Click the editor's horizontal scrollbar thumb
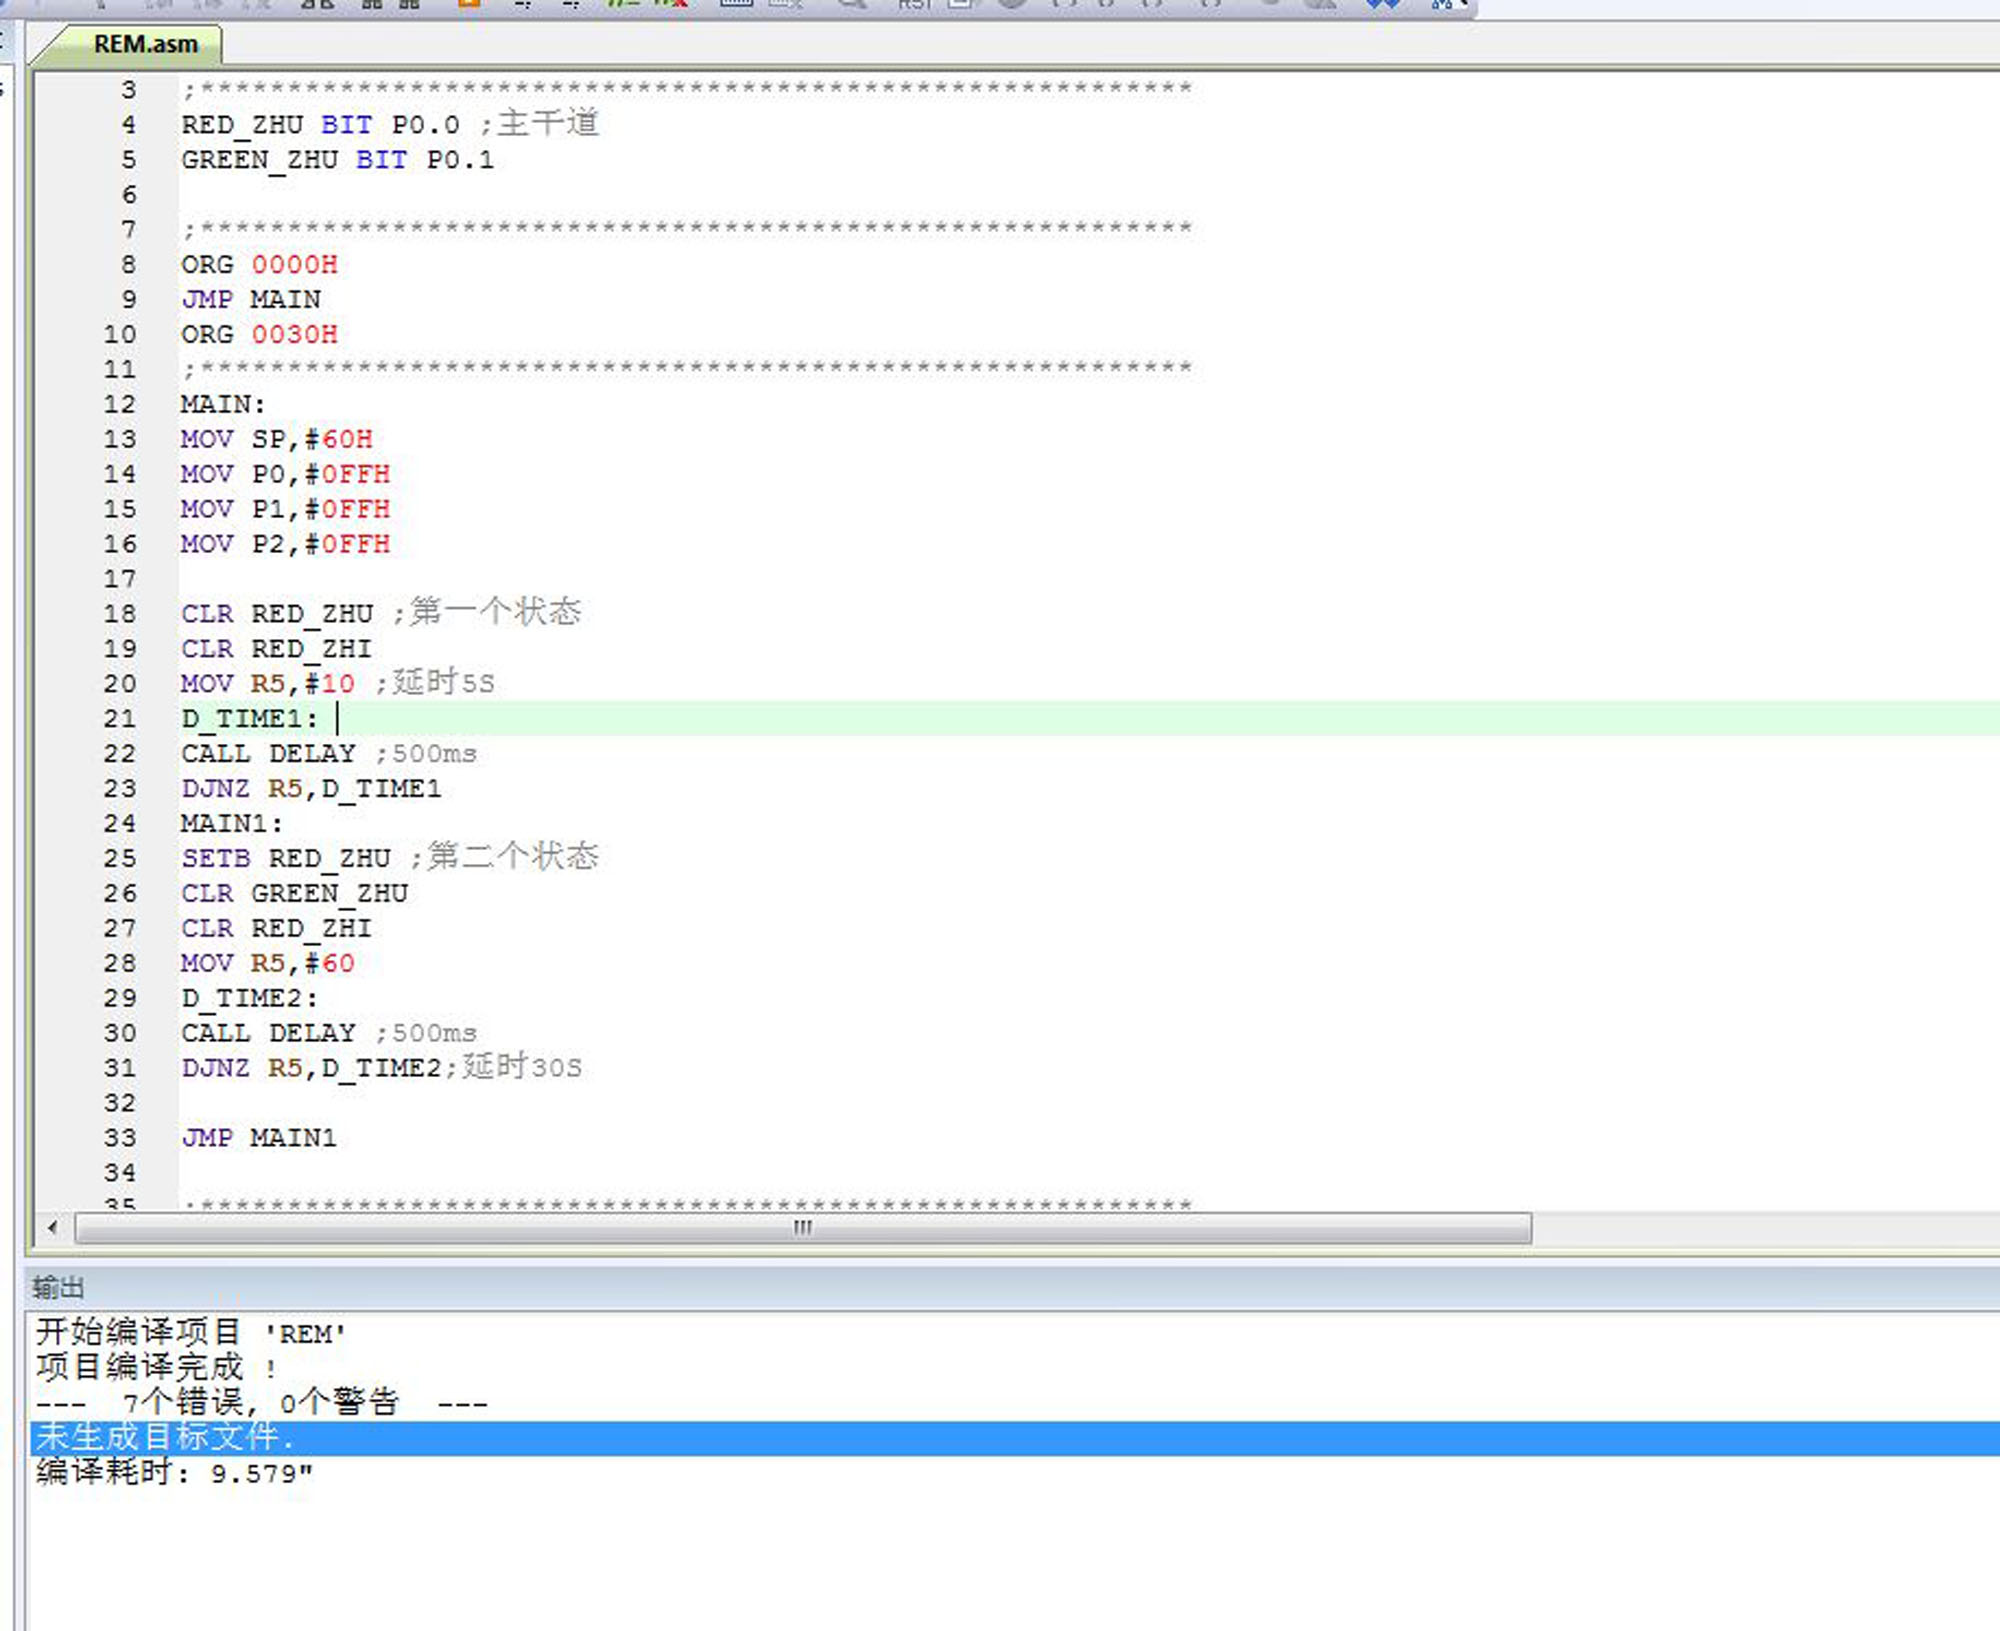The image size is (2000, 1631). 802,1227
